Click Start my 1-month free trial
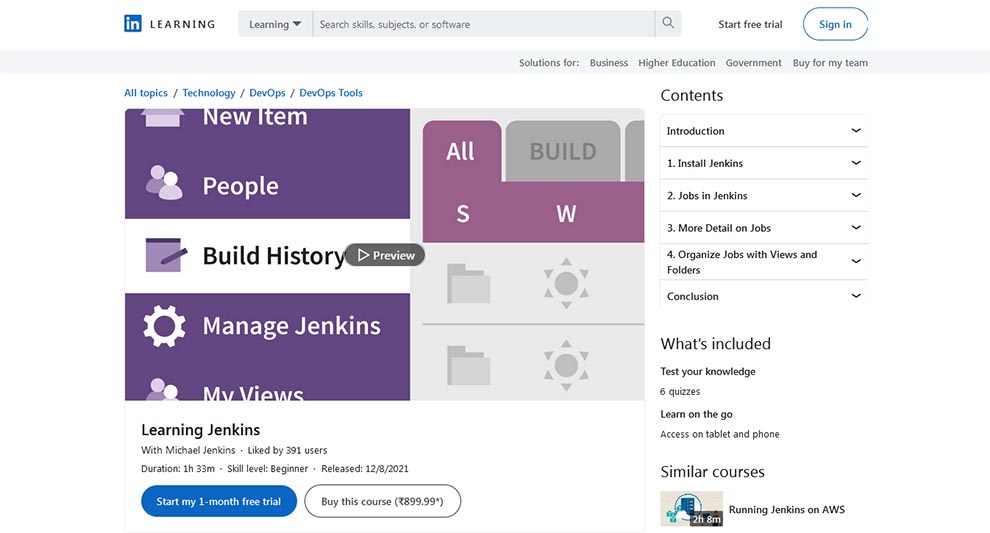 (218, 501)
